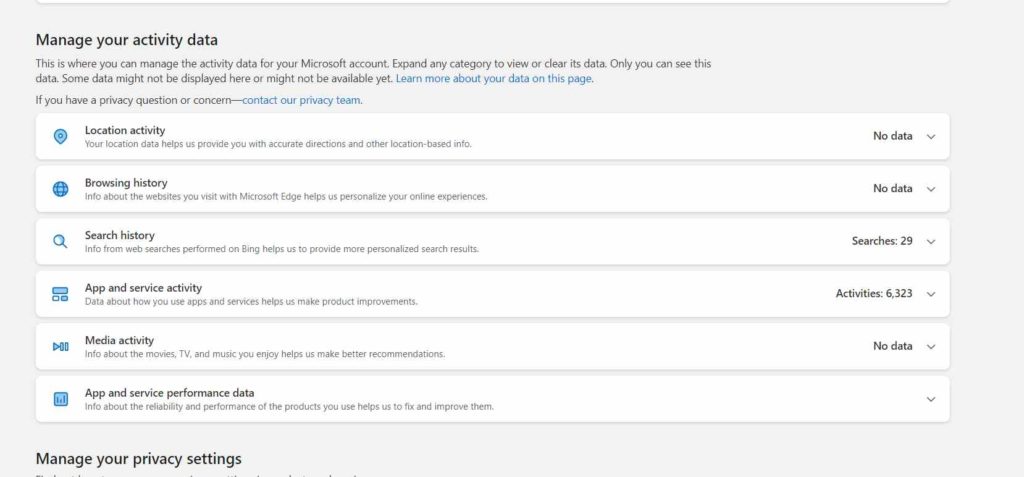This screenshot has width=1024, height=477.
Task: Expand App and service performance data chevron
Action: [931, 399]
